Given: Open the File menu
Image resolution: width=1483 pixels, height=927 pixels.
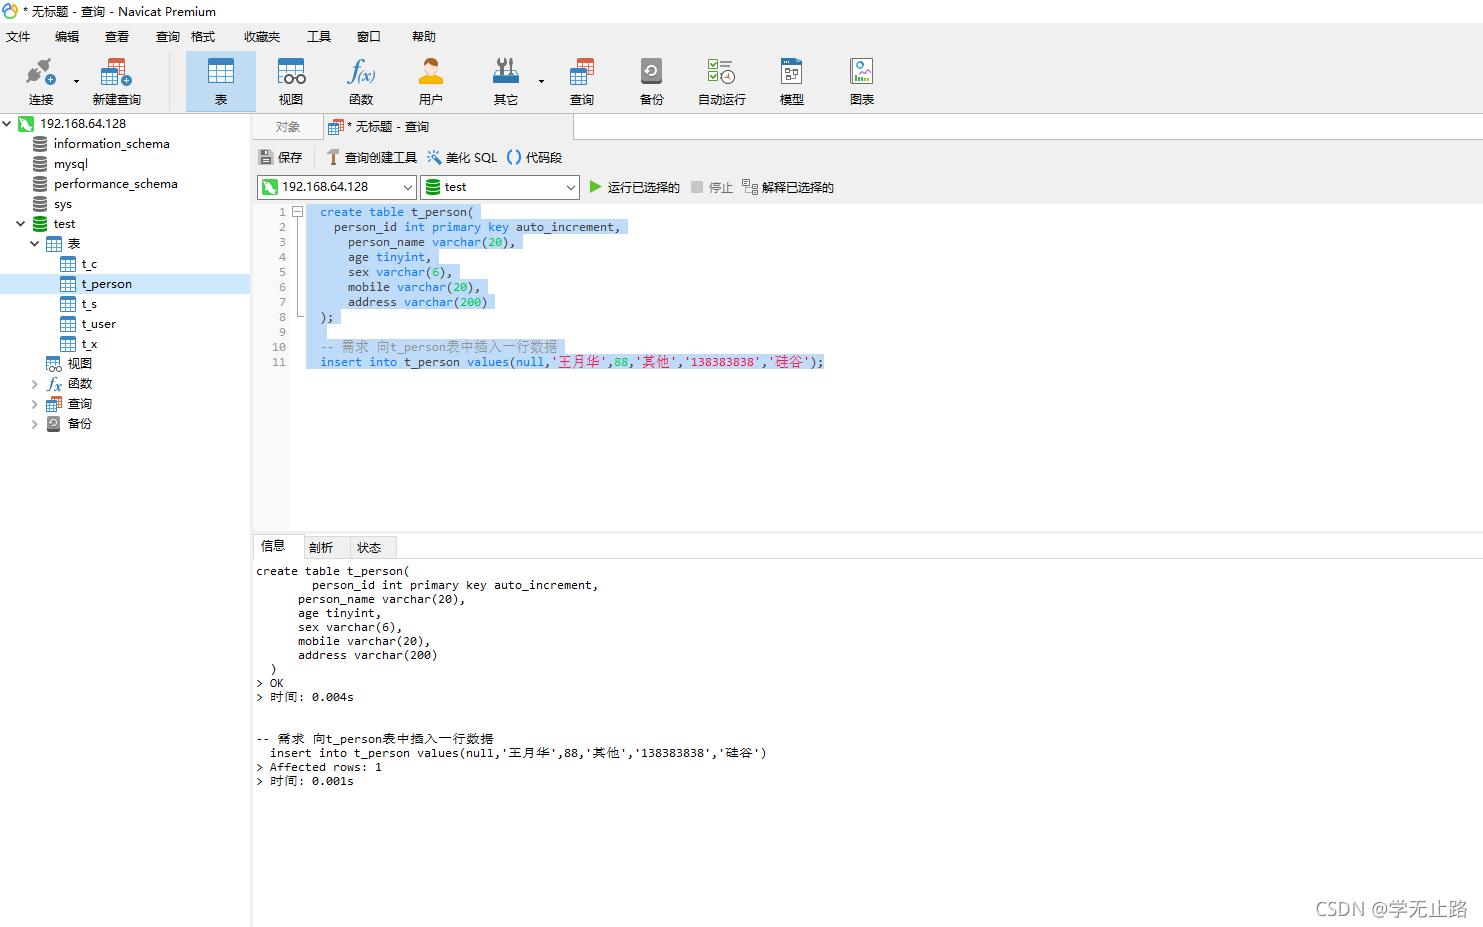Looking at the screenshot, I should (x=18, y=37).
